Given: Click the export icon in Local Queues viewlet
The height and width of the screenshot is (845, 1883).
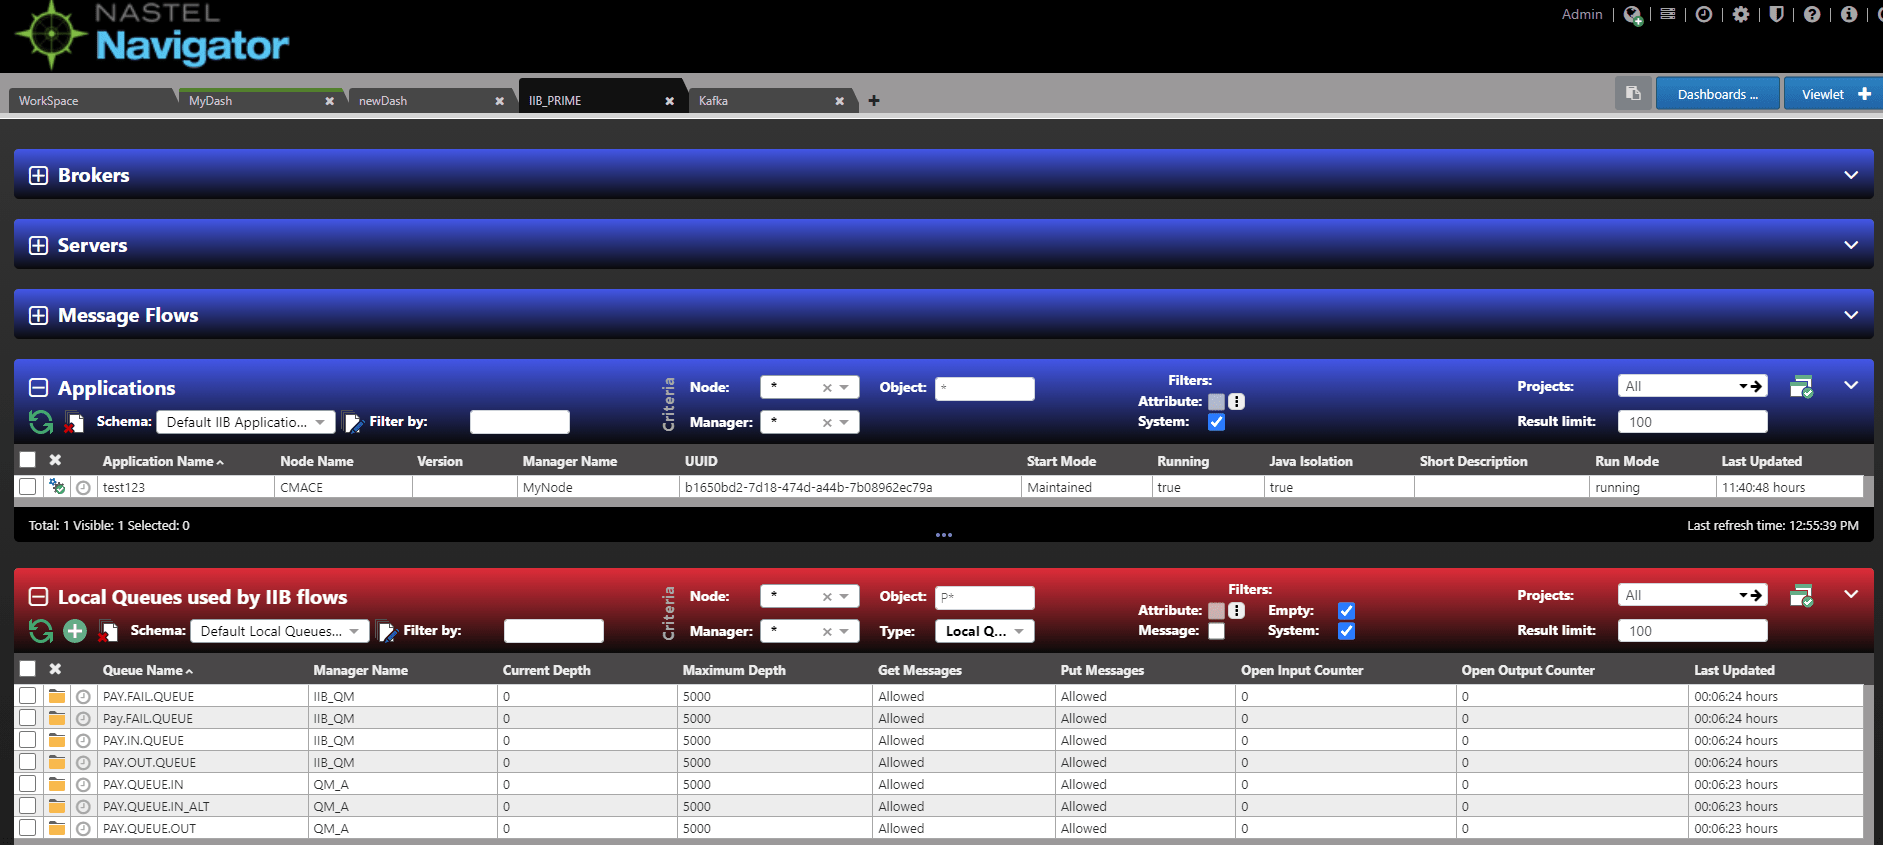Looking at the screenshot, I should click(x=1801, y=596).
